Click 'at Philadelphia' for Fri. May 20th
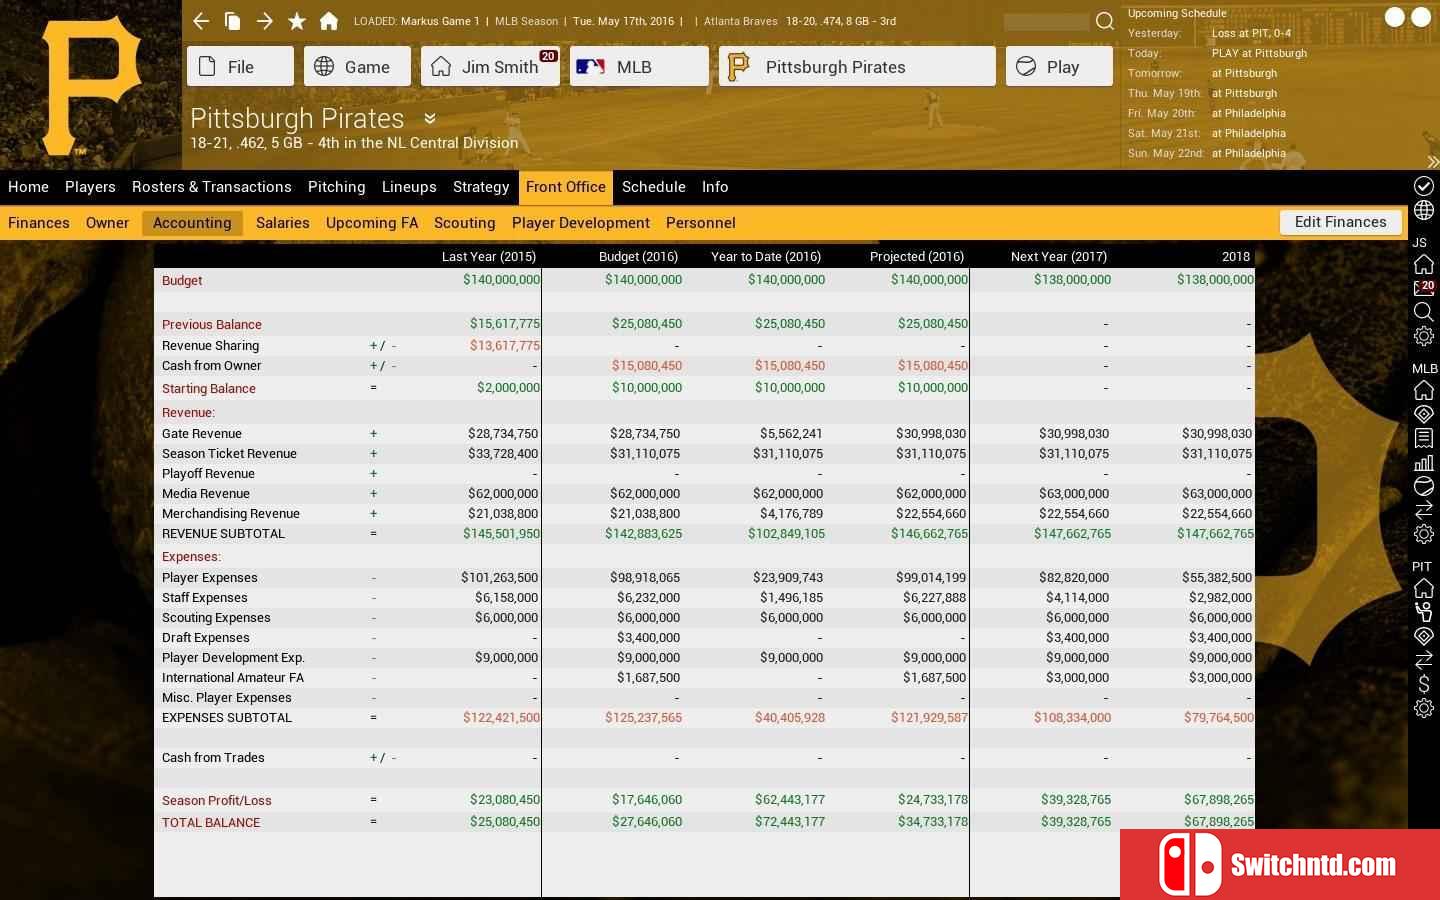Image resolution: width=1440 pixels, height=900 pixels. point(1248,113)
